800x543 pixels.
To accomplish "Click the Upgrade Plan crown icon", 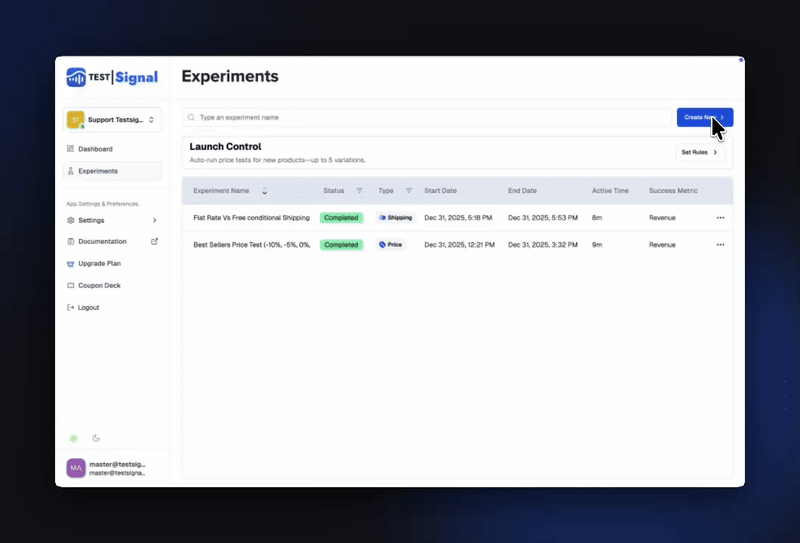I will point(70,264).
